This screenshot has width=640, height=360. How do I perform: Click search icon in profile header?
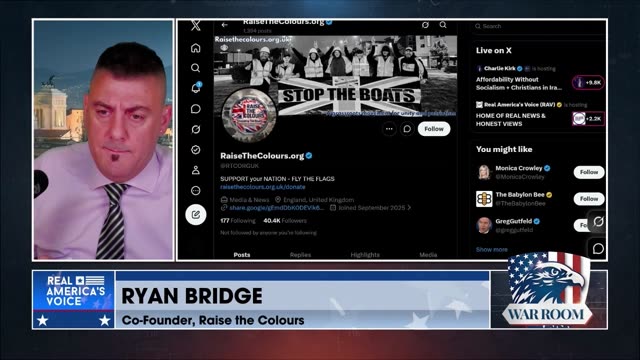pyautogui.click(x=443, y=25)
